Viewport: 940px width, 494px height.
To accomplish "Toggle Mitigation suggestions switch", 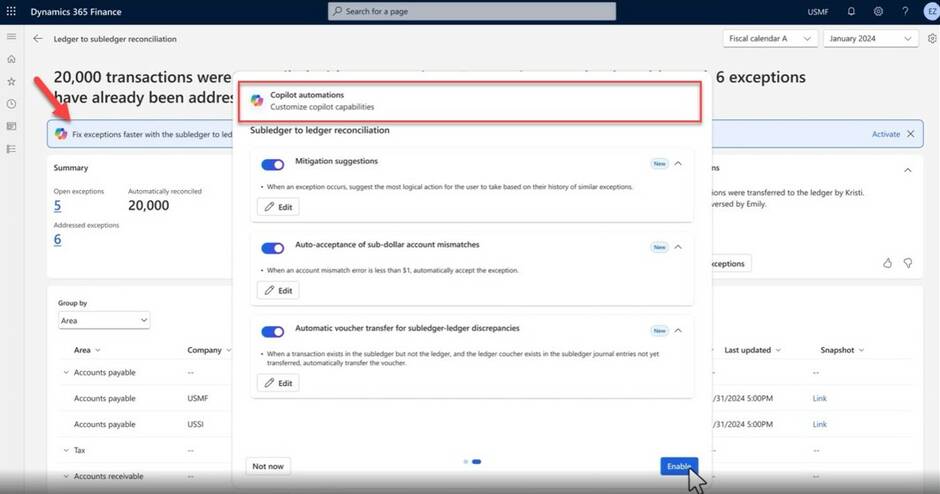I will tap(272, 164).
